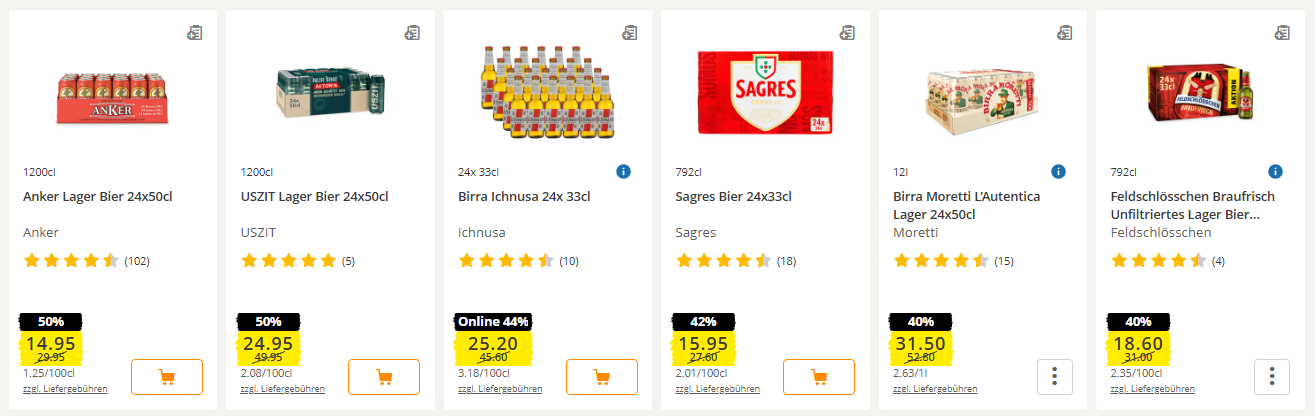View USZIT Lager Bier star ratings
This screenshot has width=1315, height=416.
point(289,262)
